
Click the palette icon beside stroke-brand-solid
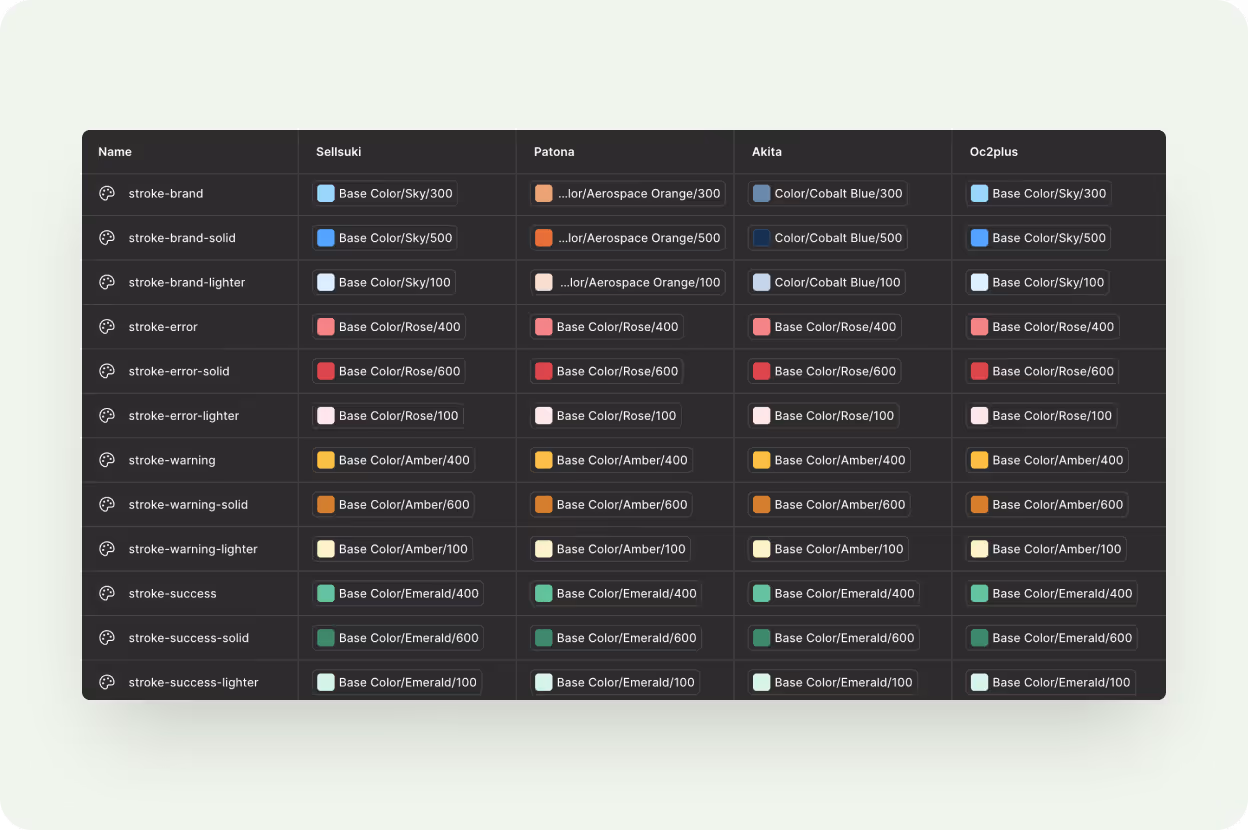click(107, 238)
